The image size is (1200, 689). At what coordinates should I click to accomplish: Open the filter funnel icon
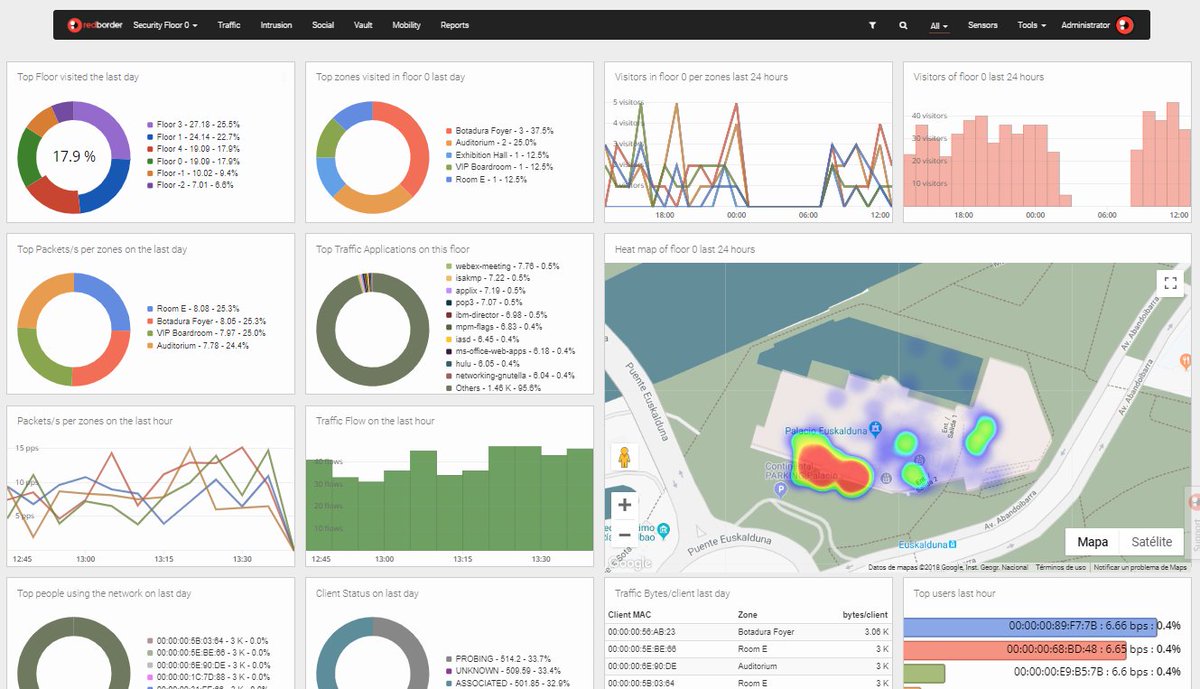coord(872,25)
